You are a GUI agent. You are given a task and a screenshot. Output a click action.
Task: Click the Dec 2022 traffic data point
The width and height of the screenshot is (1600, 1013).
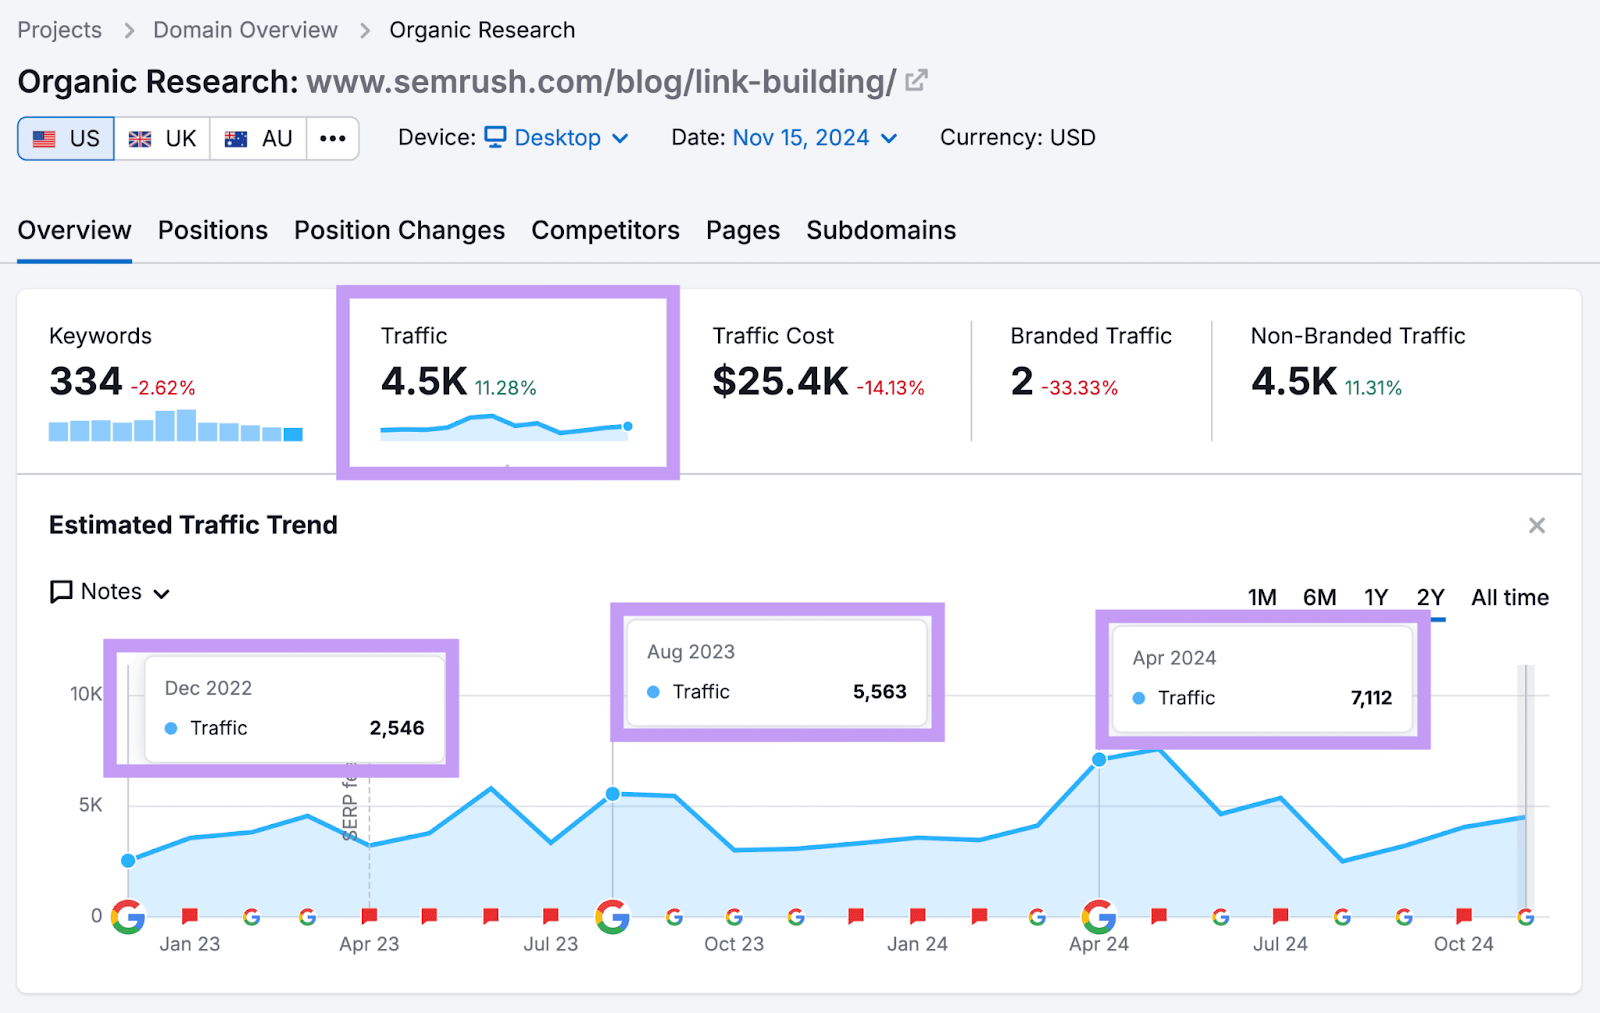pos(128,860)
